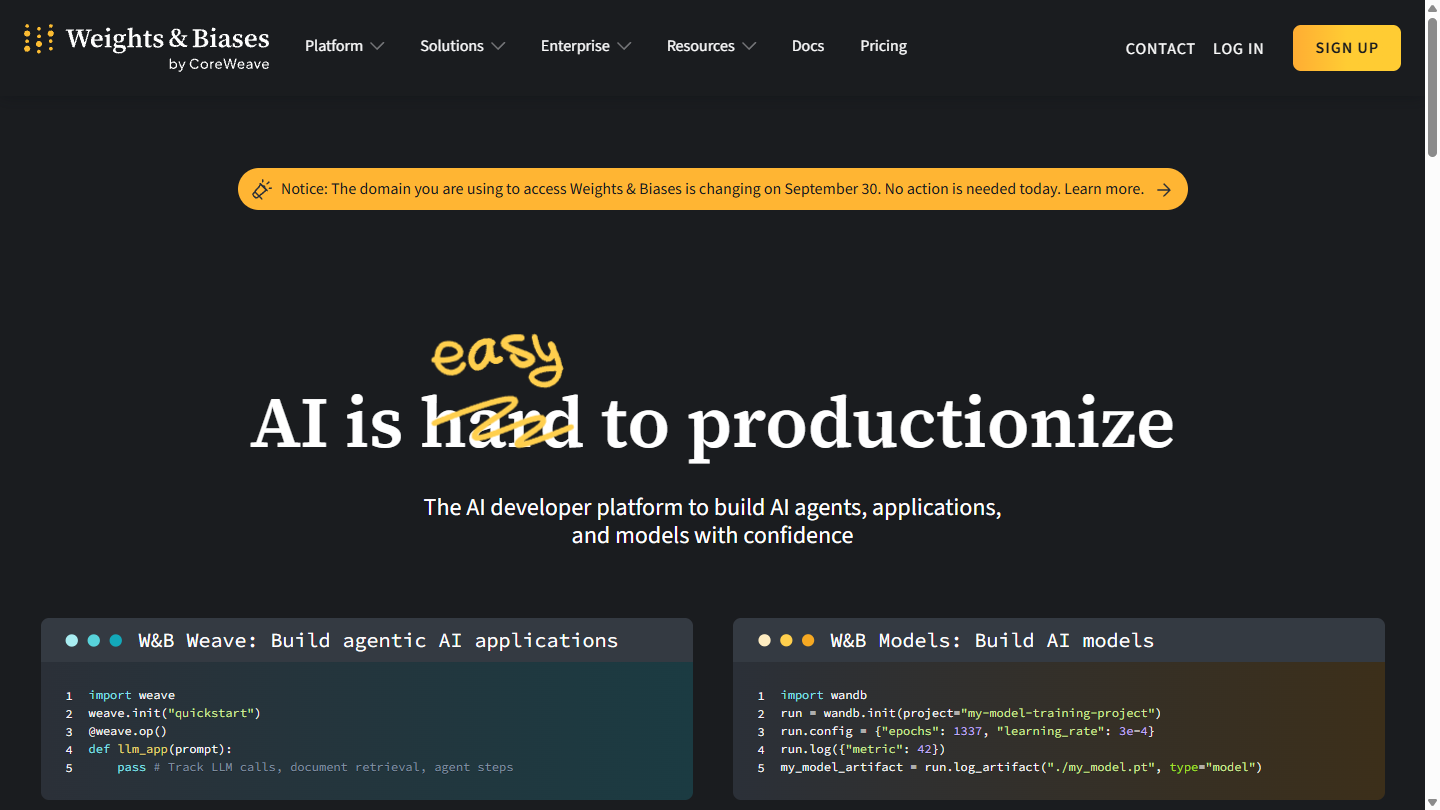Click the W&B Models card title
Image resolution: width=1440 pixels, height=810 pixels.
pyautogui.click(x=992, y=640)
